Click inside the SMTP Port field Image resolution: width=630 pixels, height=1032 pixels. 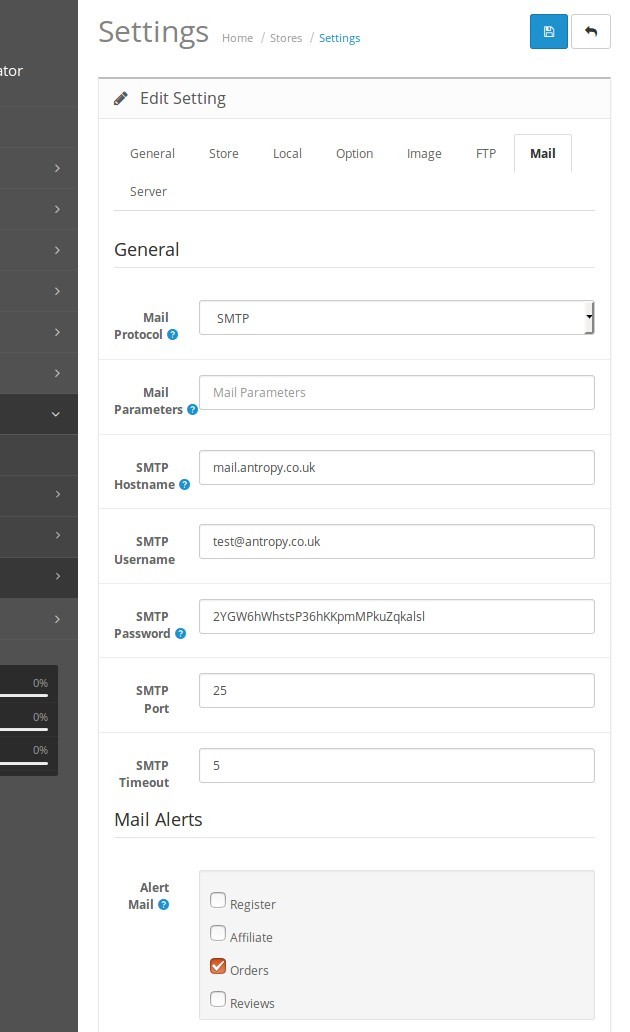click(396, 690)
